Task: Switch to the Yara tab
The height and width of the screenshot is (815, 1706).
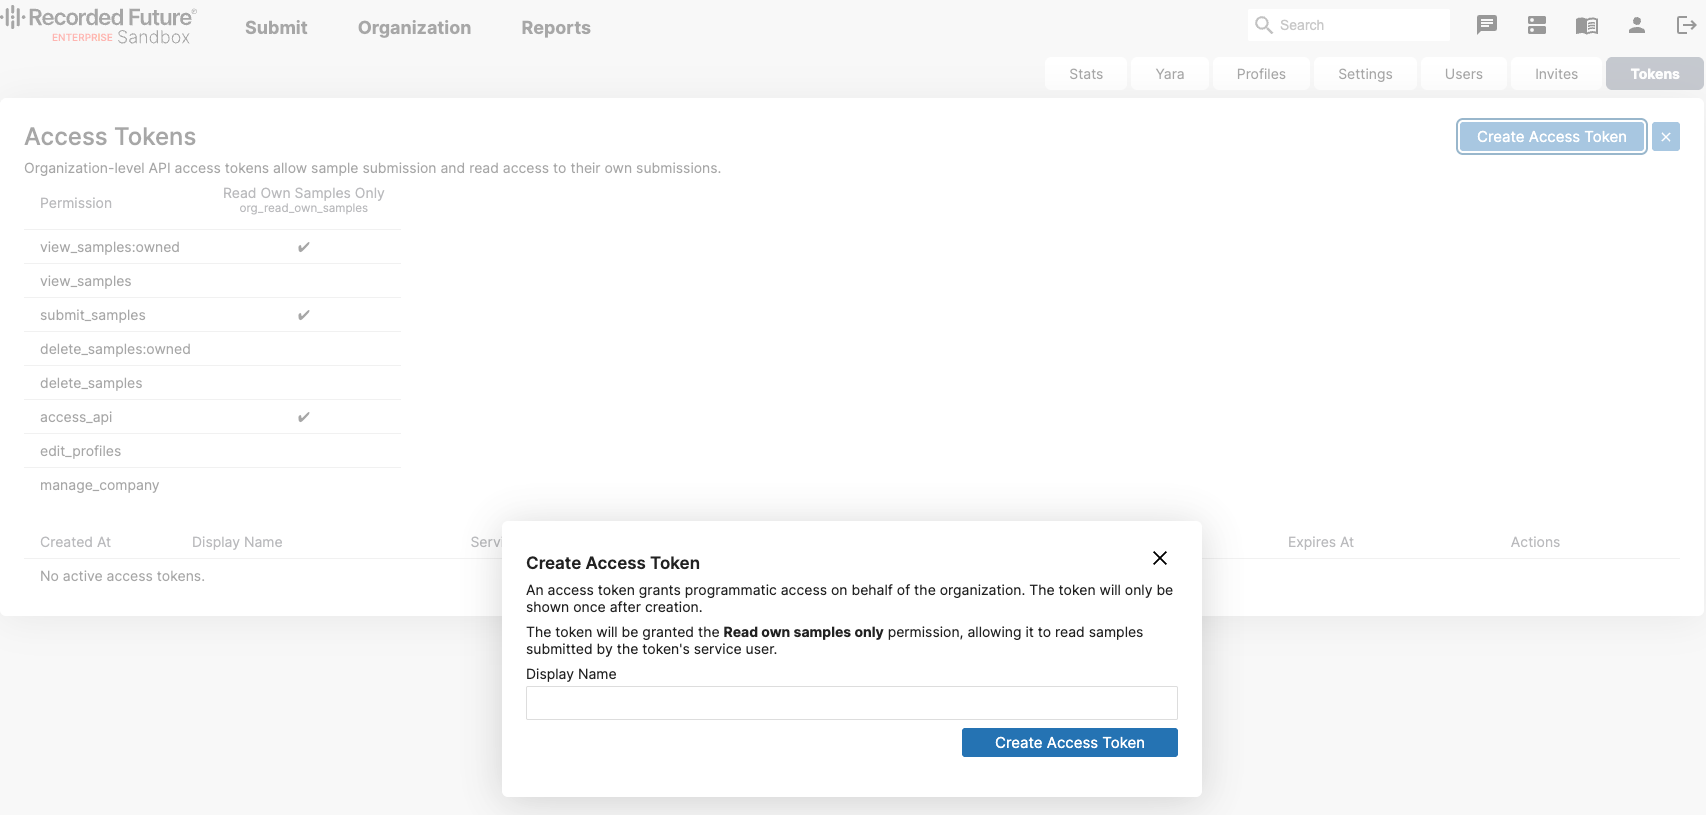Action: [1170, 74]
